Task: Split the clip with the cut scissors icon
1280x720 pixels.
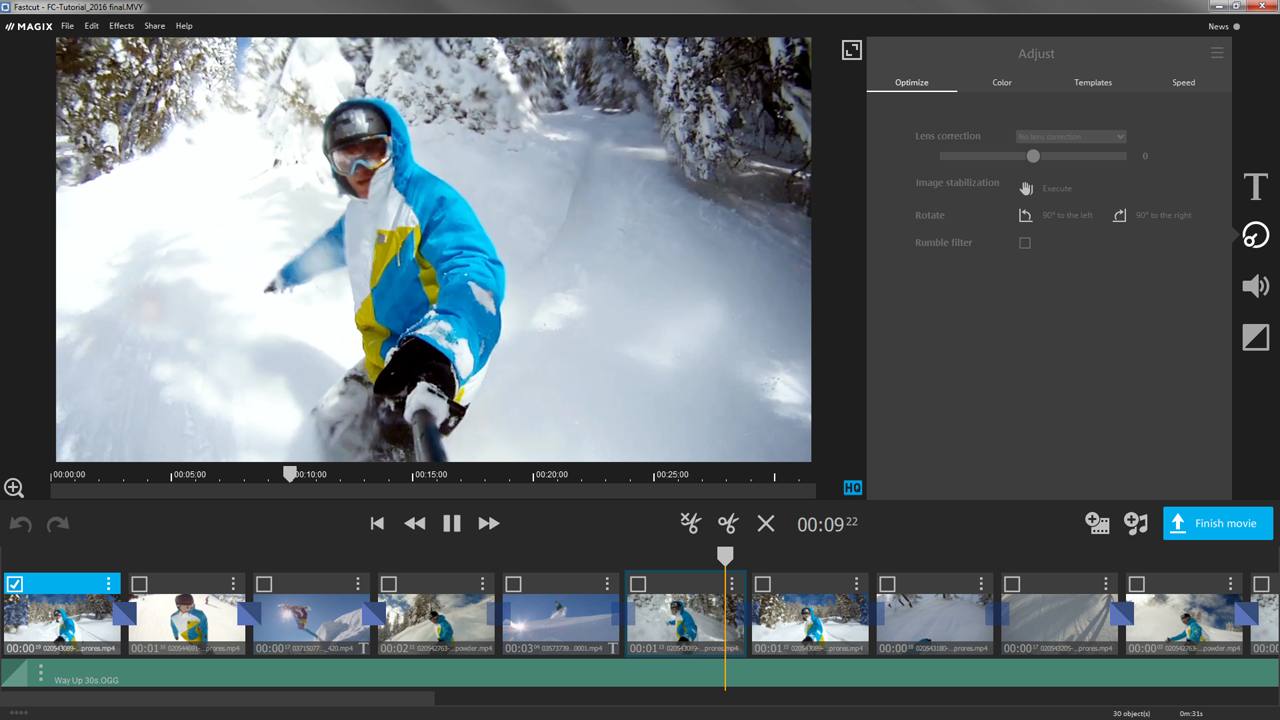Action: point(690,522)
